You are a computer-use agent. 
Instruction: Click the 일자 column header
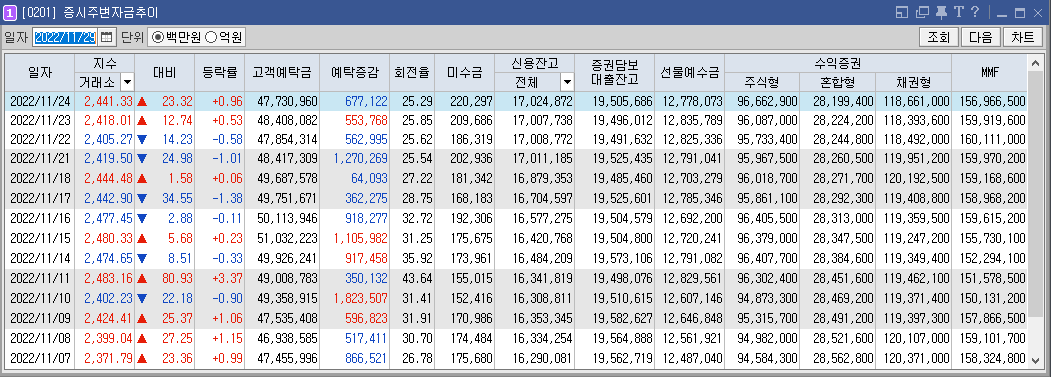pos(40,72)
